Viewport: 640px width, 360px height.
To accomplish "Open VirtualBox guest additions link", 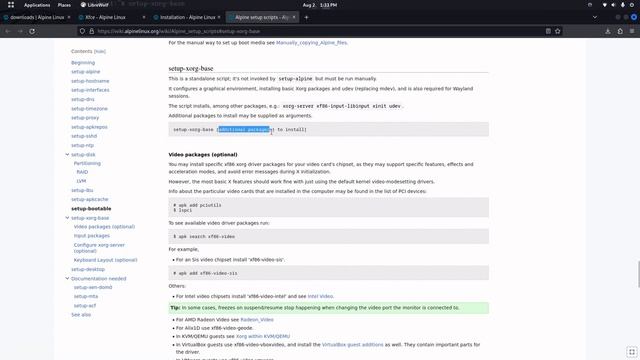I will [353, 345].
